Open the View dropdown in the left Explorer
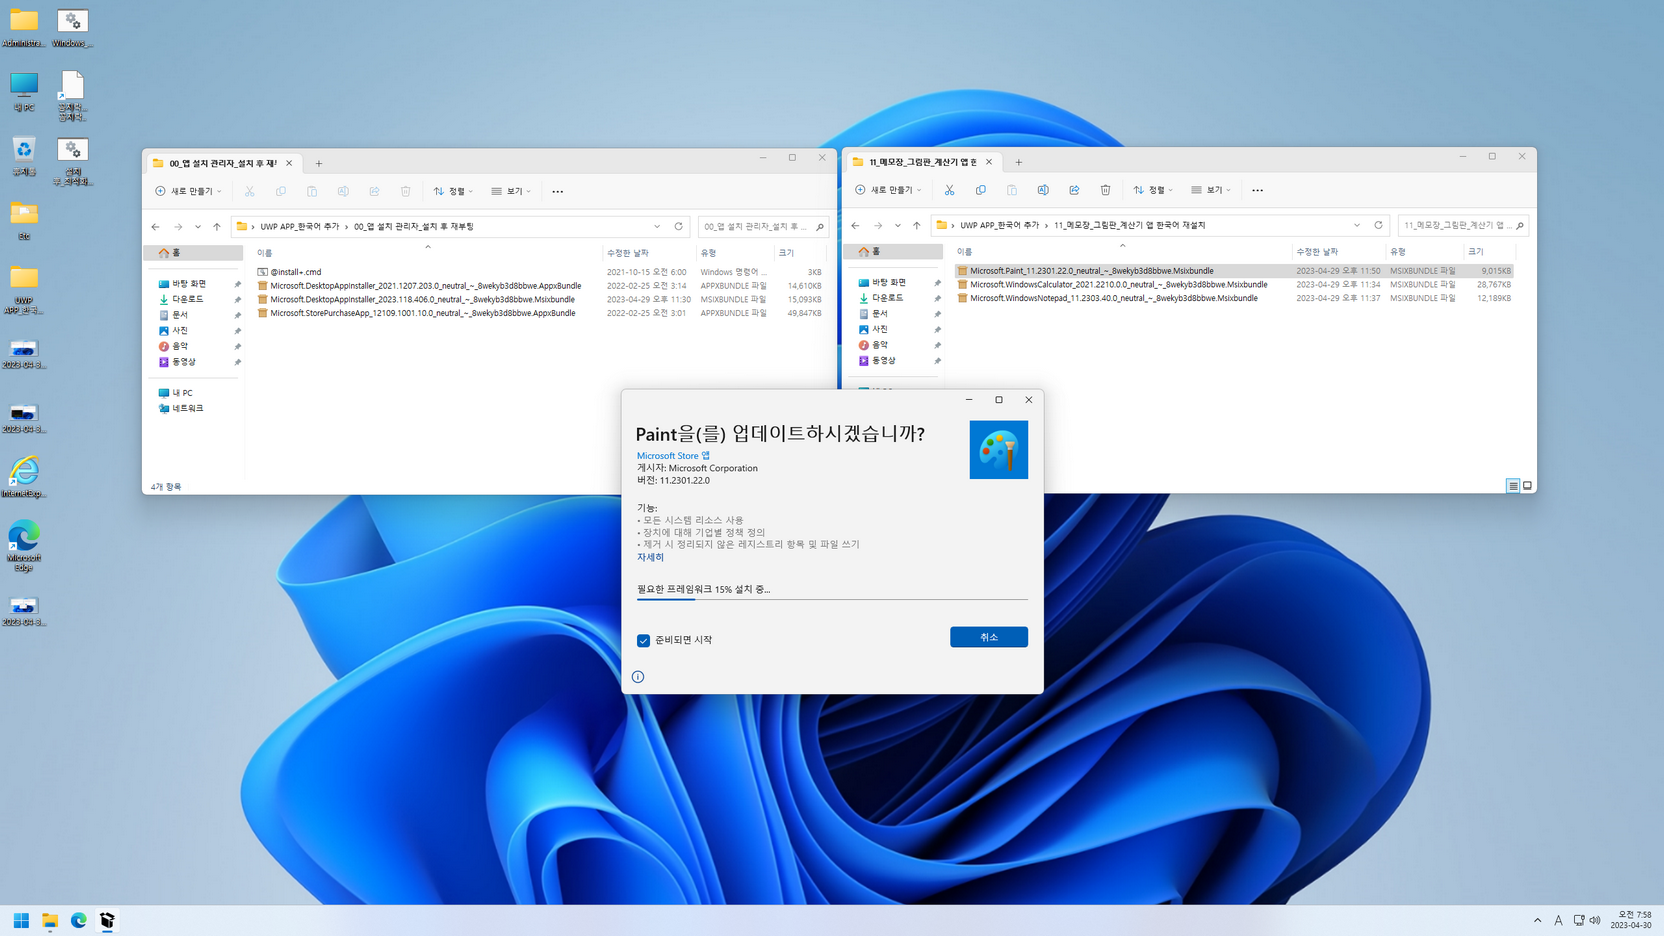This screenshot has width=1664, height=936. coord(511,191)
